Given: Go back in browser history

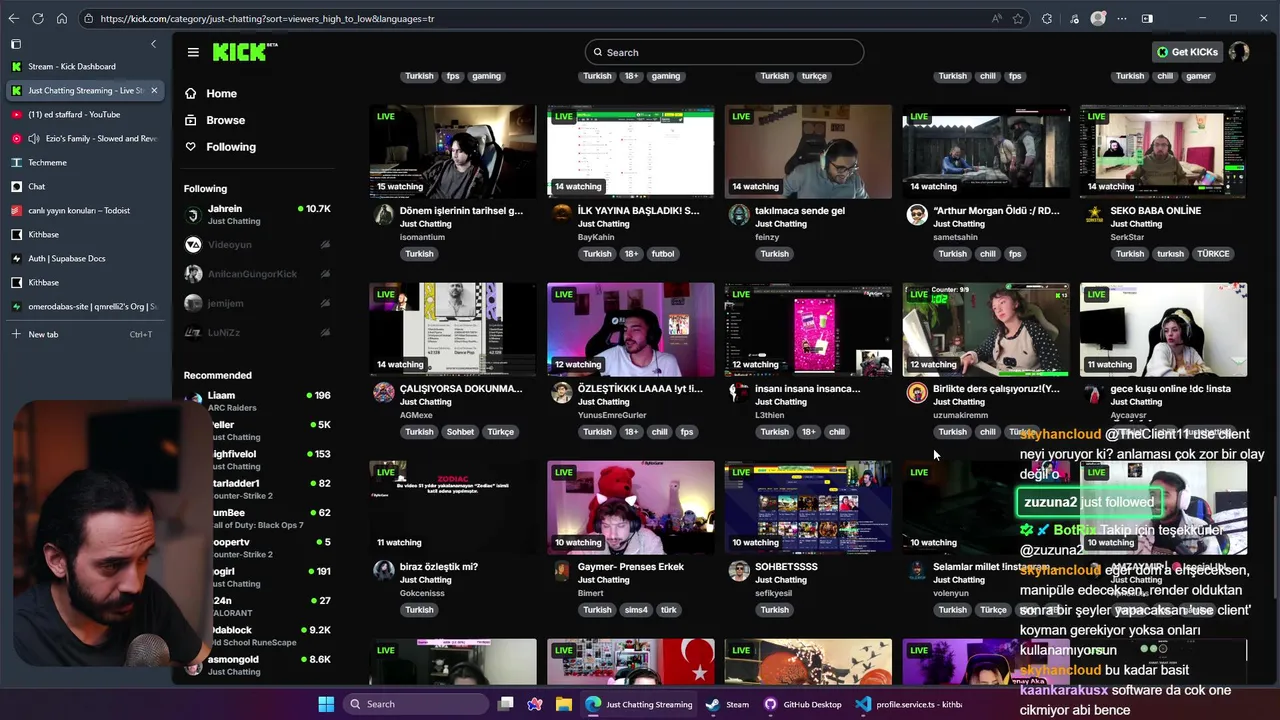Looking at the screenshot, I should coord(14,18).
